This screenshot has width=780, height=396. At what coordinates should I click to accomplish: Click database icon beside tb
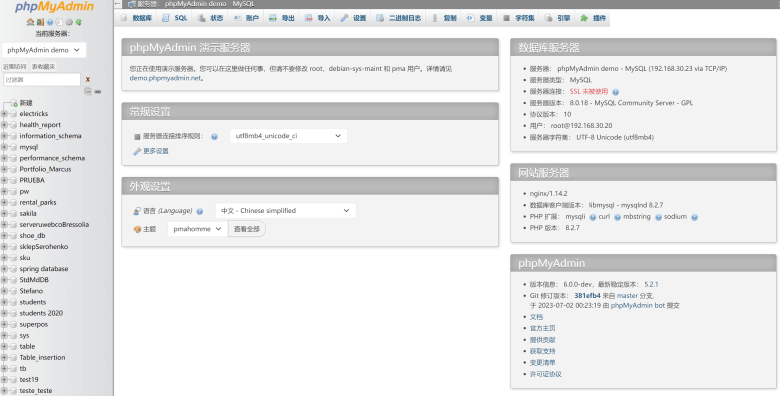[x=13, y=369]
